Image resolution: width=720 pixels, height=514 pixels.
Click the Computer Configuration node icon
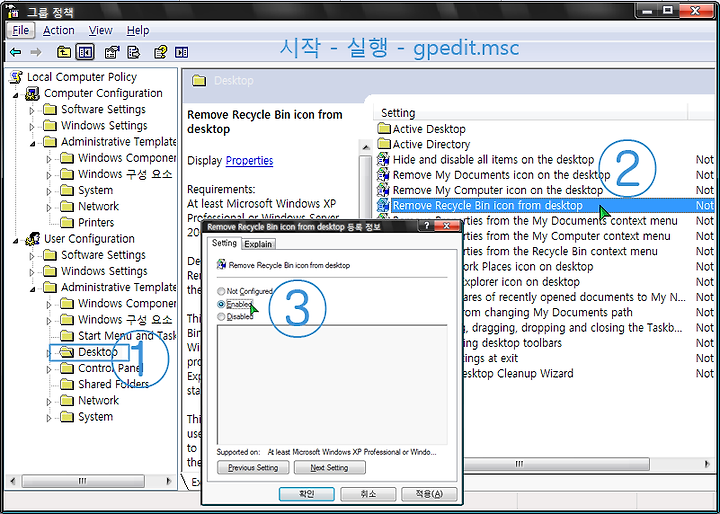pyautogui.click(x=32, y=93)
